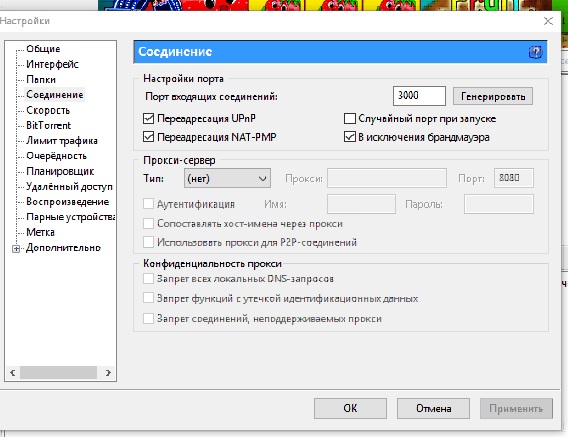Confirm settings with the OK button
The height and width of the screenshot is (437, 568).
click(350, 408)
